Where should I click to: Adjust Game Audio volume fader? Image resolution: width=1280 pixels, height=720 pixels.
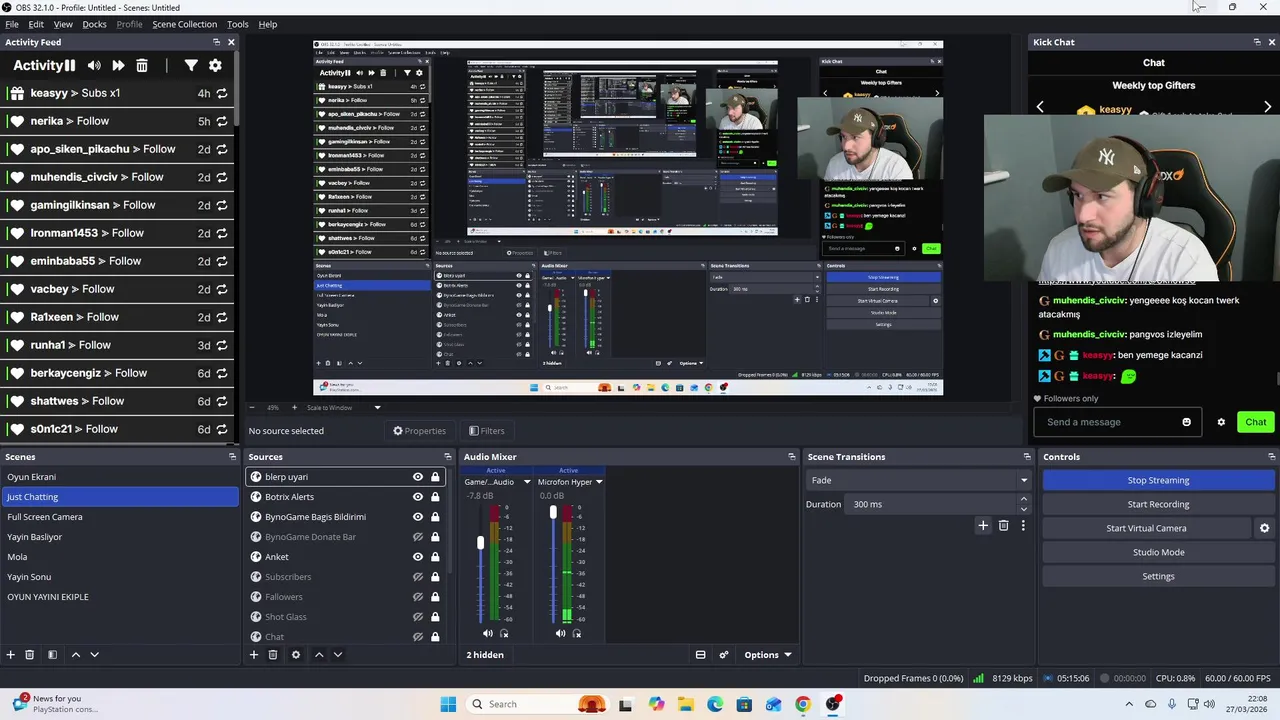click(480, 542)
